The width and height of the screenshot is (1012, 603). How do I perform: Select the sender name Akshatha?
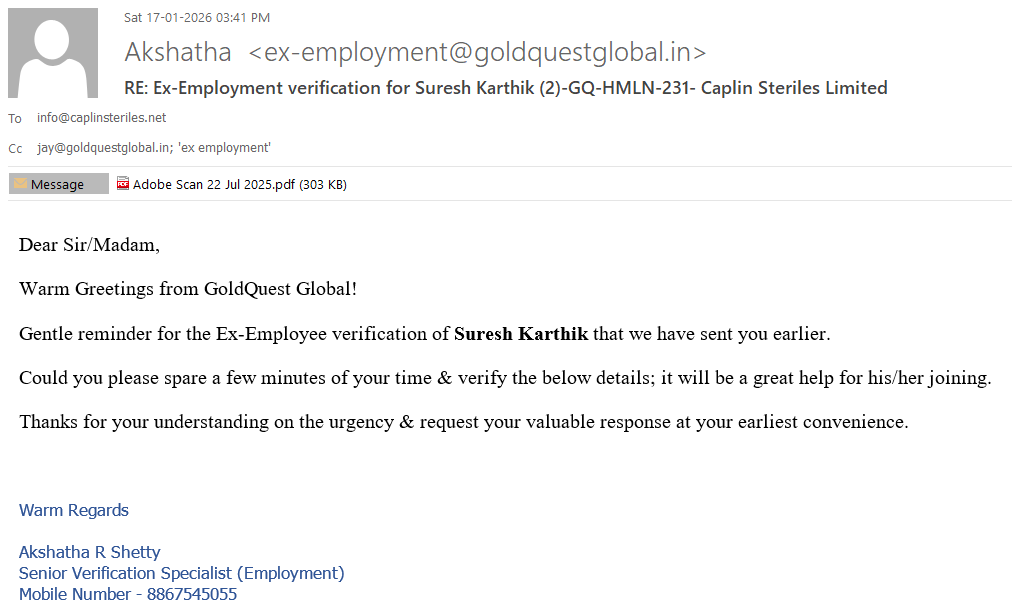(178, 52)
